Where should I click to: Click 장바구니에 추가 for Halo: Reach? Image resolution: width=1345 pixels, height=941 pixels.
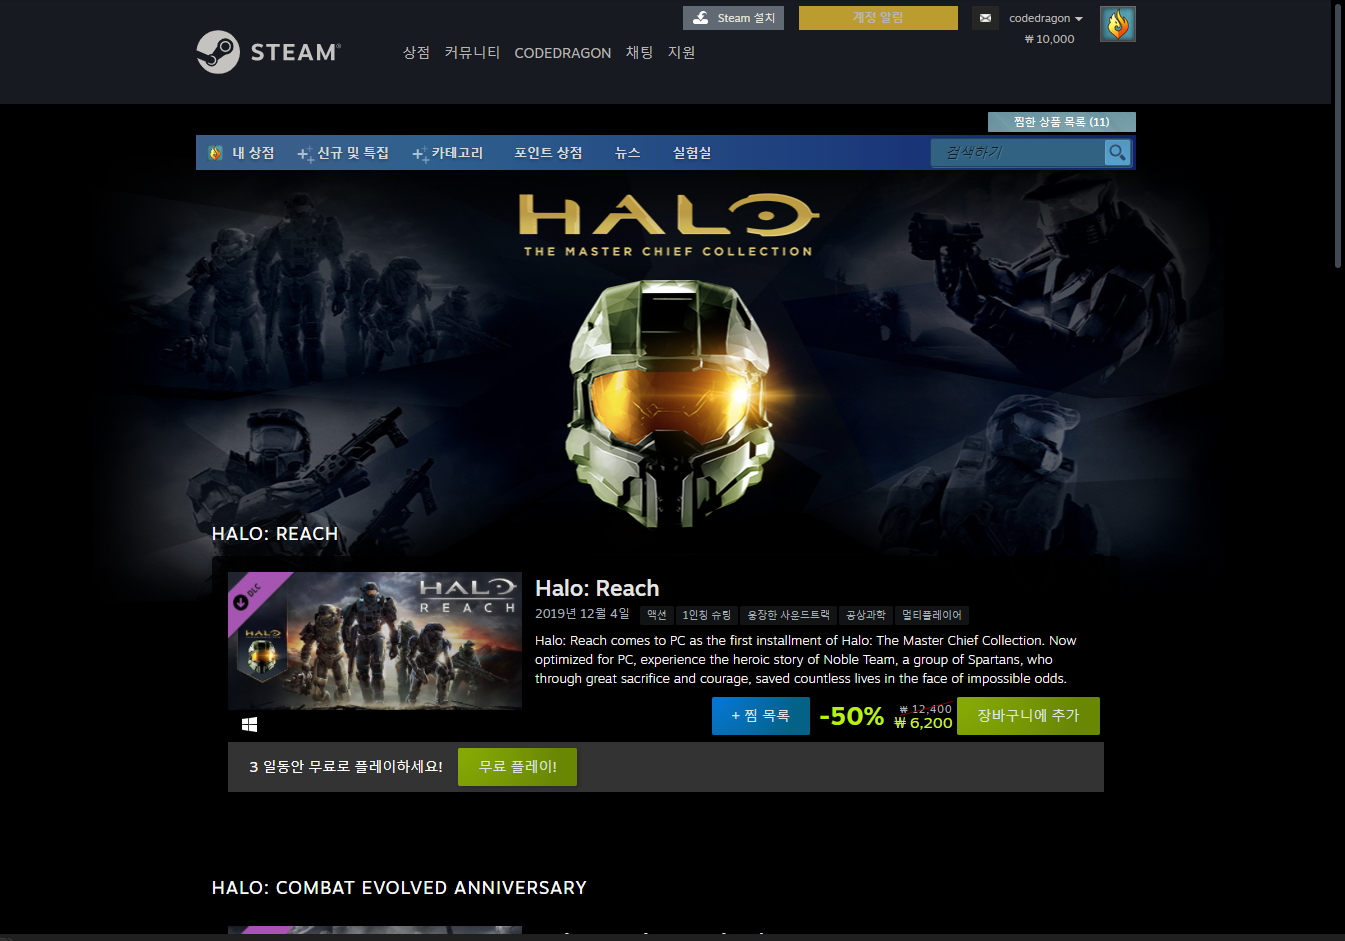pos(1028,716)
